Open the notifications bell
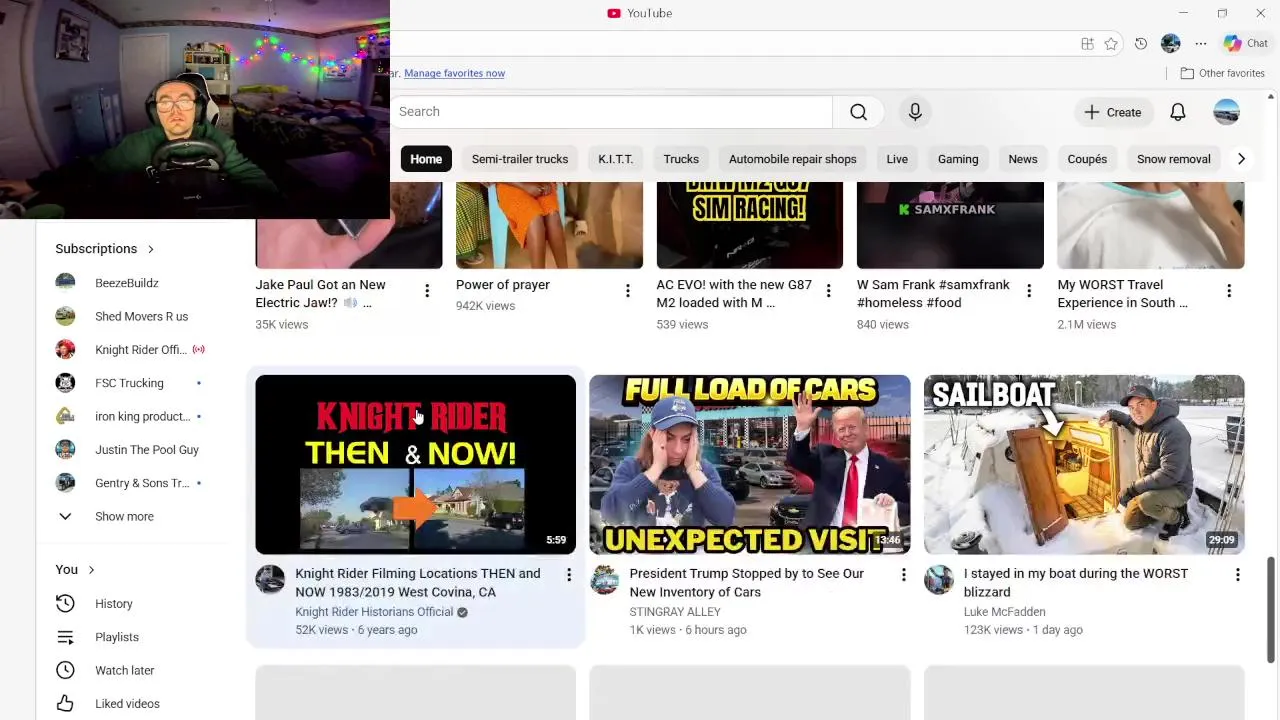Screen dimensions: 1280x720 coord(1178,112)
